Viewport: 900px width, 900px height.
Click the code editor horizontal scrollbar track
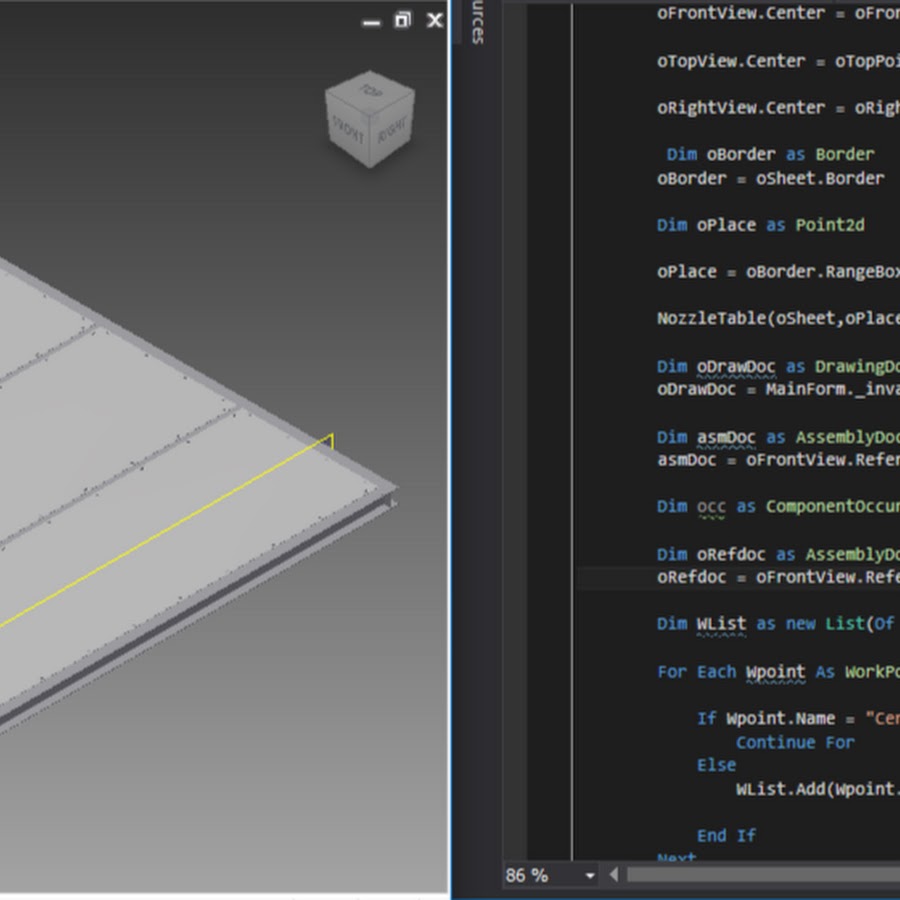pyautogui.click(x=763, y=875)
